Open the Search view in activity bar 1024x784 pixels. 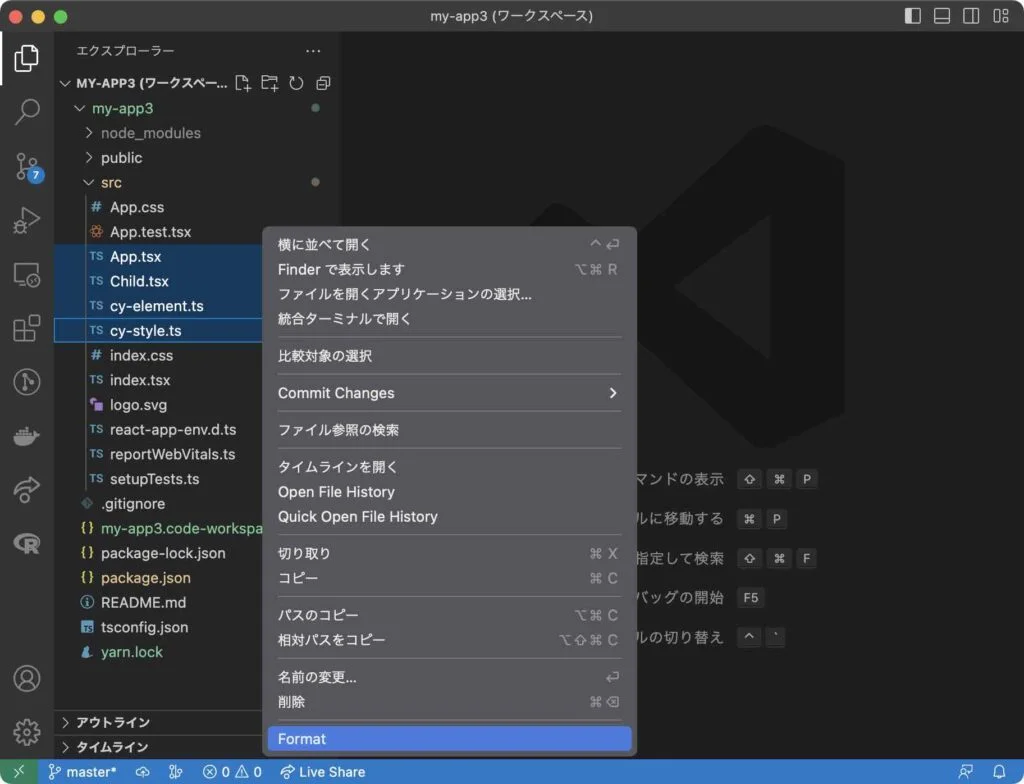tap(27, 112)
